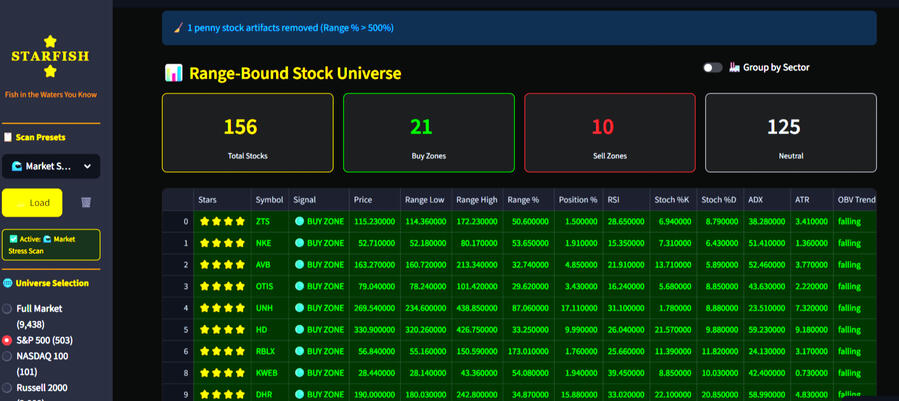Enable the Group by Sector toggle
The width and height of the screenshot is (899, 401).
tap(712, 68)
